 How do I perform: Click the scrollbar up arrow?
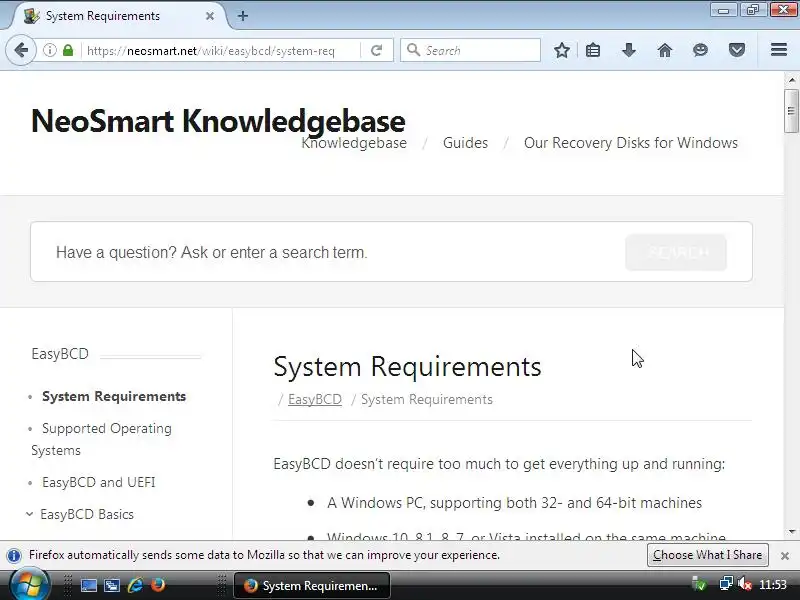pos(792,80)
